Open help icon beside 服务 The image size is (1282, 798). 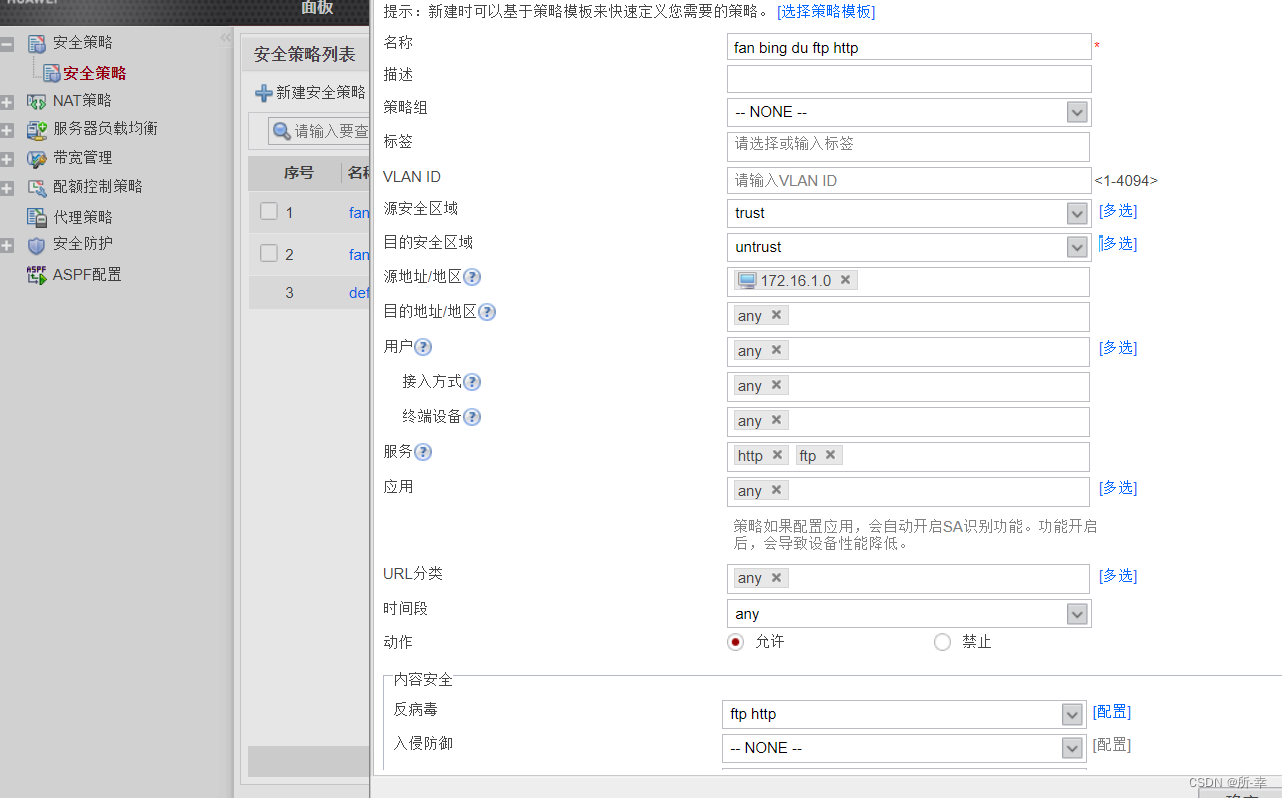click(x=423, y=452)
